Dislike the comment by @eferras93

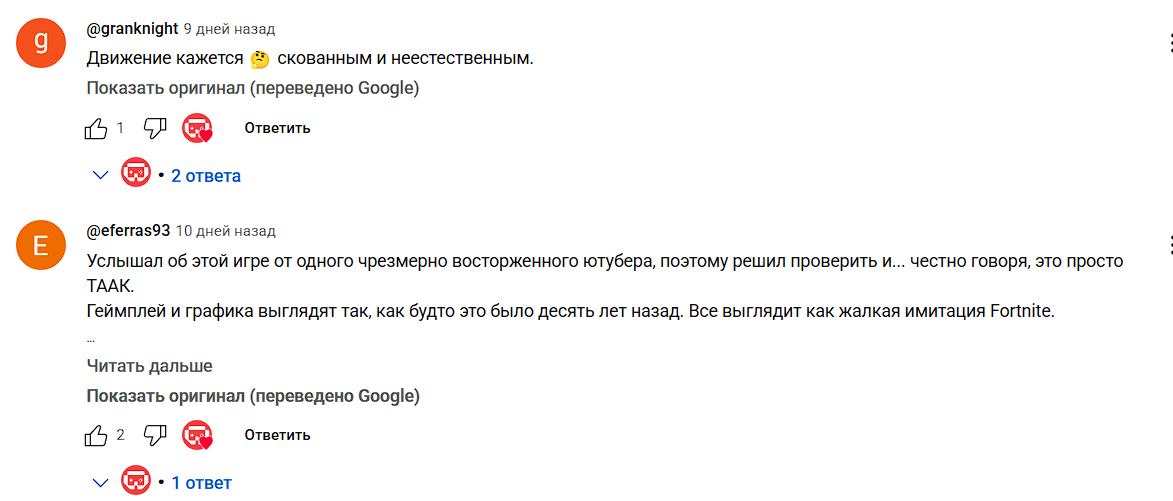pyautogui.click(x=154, y=435)
